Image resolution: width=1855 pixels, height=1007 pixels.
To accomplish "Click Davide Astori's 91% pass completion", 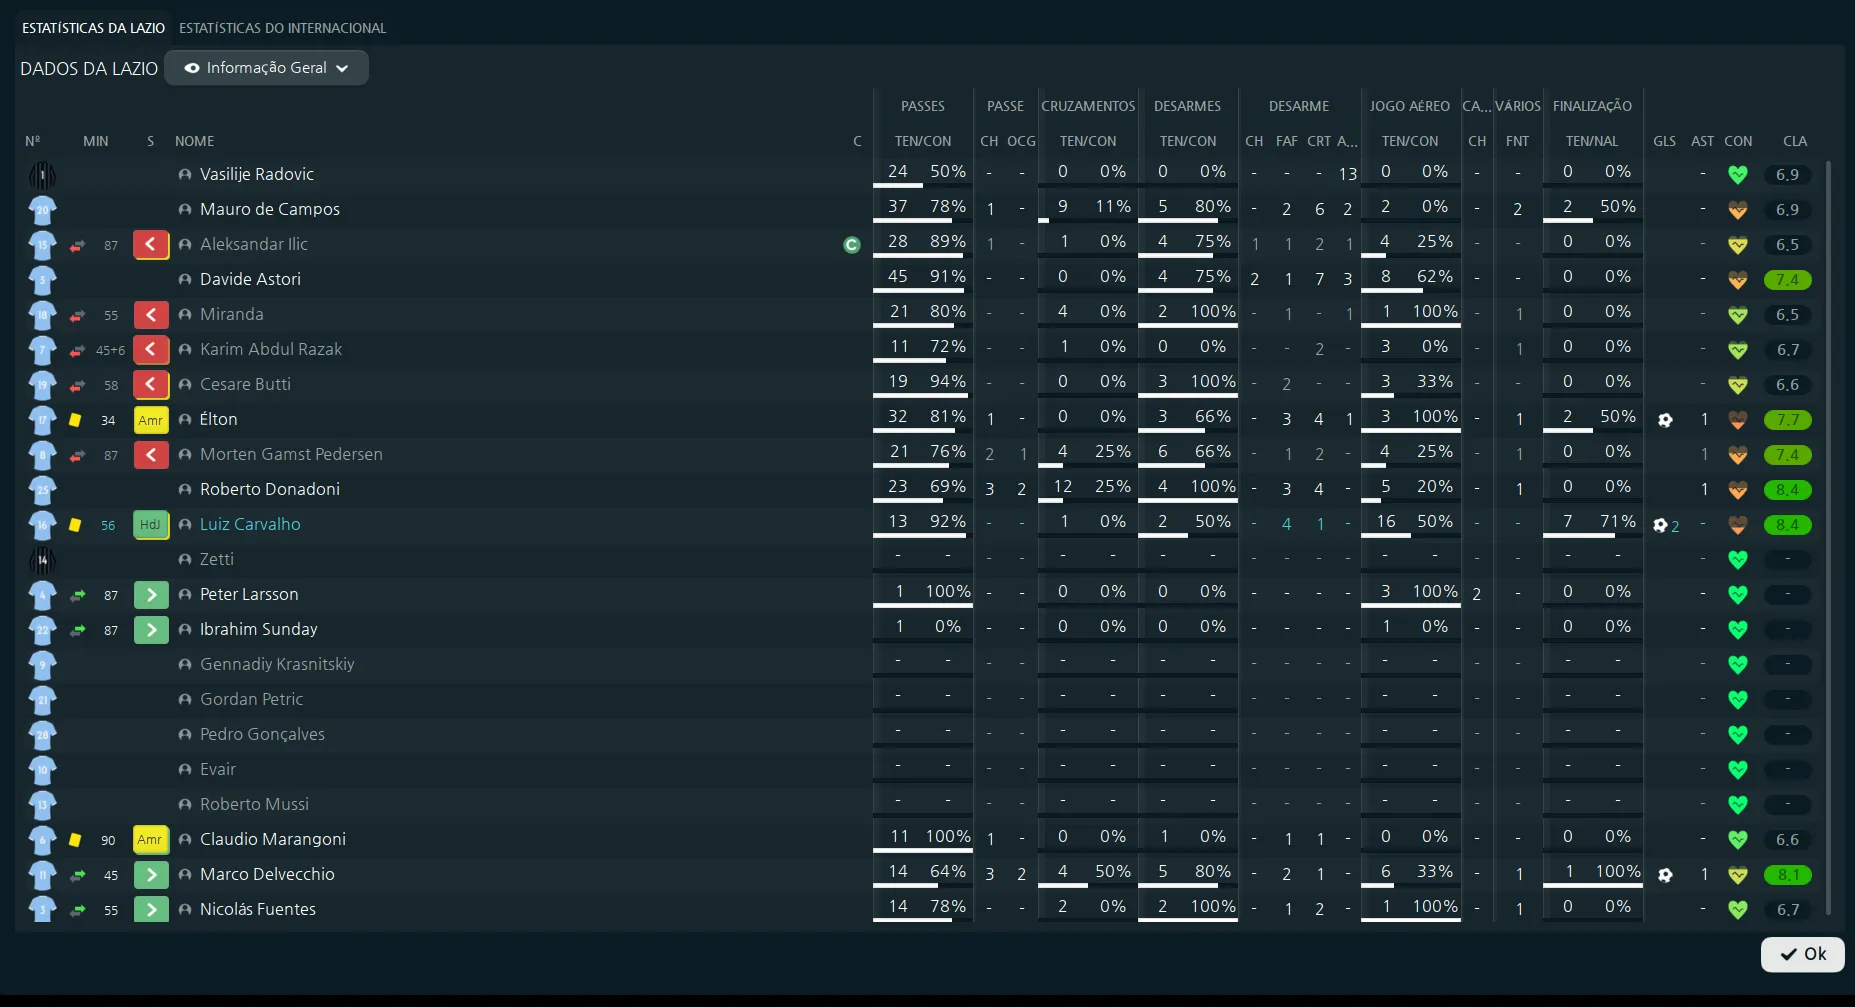I will 948,276.
